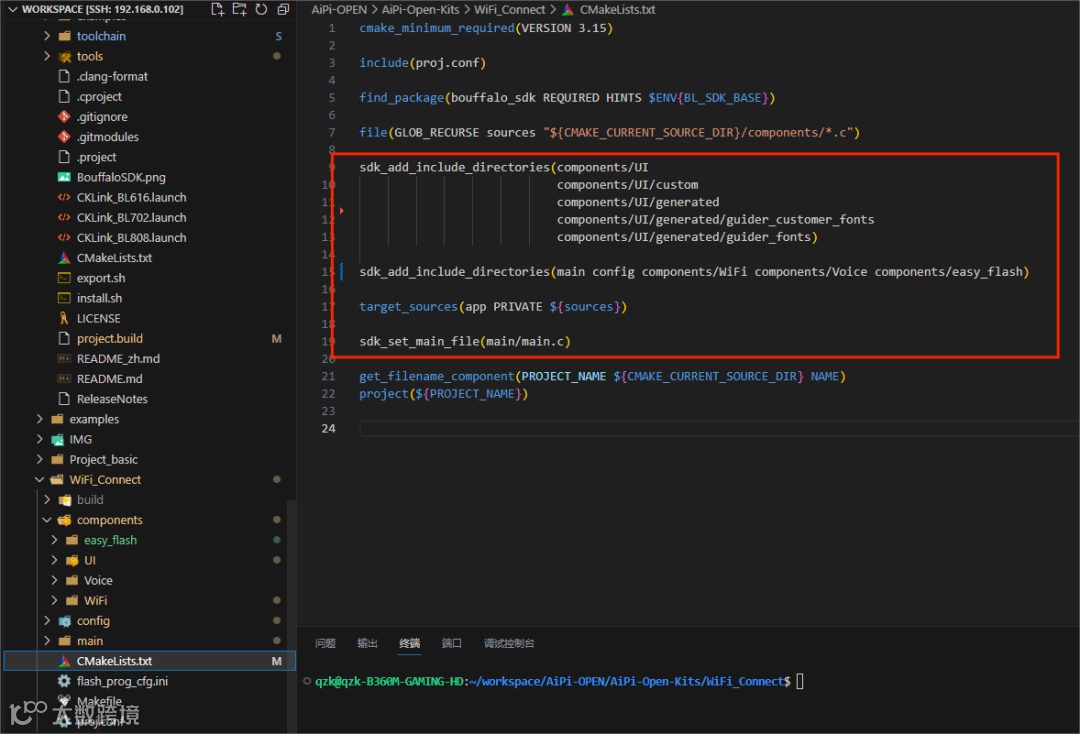The image size is (1080, 734).
Task: Click the AiPi-Open-Kits breadcrumb
Action: (x=422, y=10)
